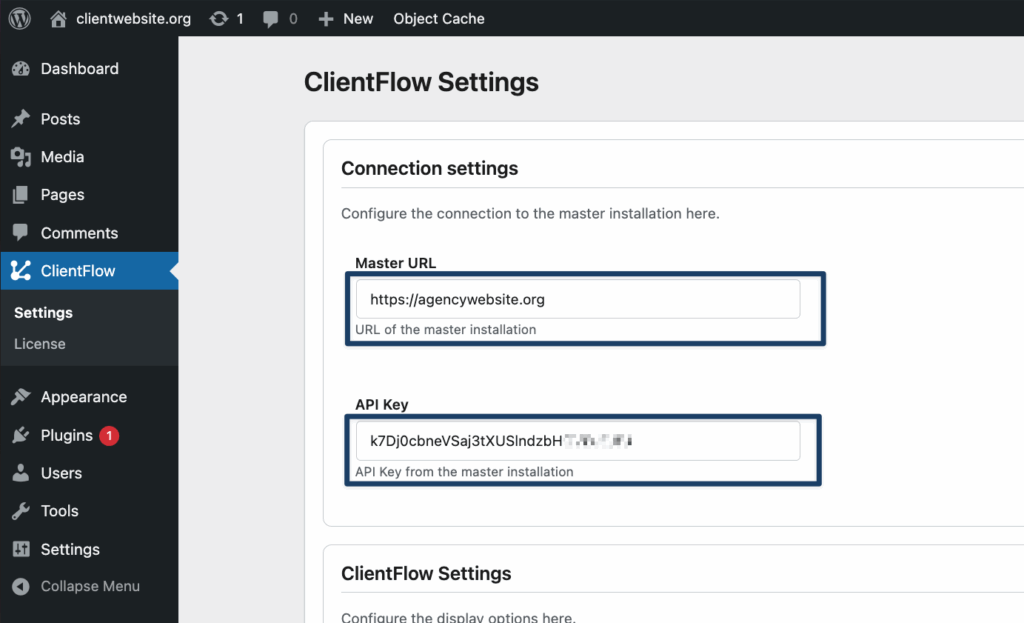Click the WordPress logo icon
This screenshot has height=623, width=1024.
(x=20, y=18)
